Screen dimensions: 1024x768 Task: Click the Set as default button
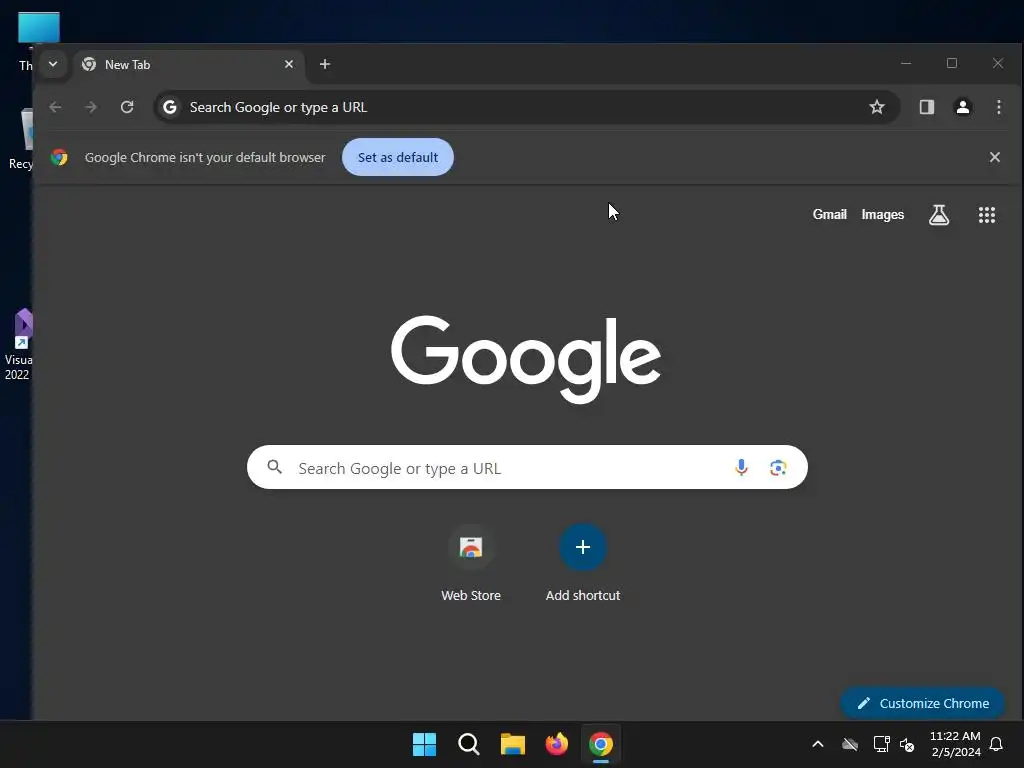point(398,157)
